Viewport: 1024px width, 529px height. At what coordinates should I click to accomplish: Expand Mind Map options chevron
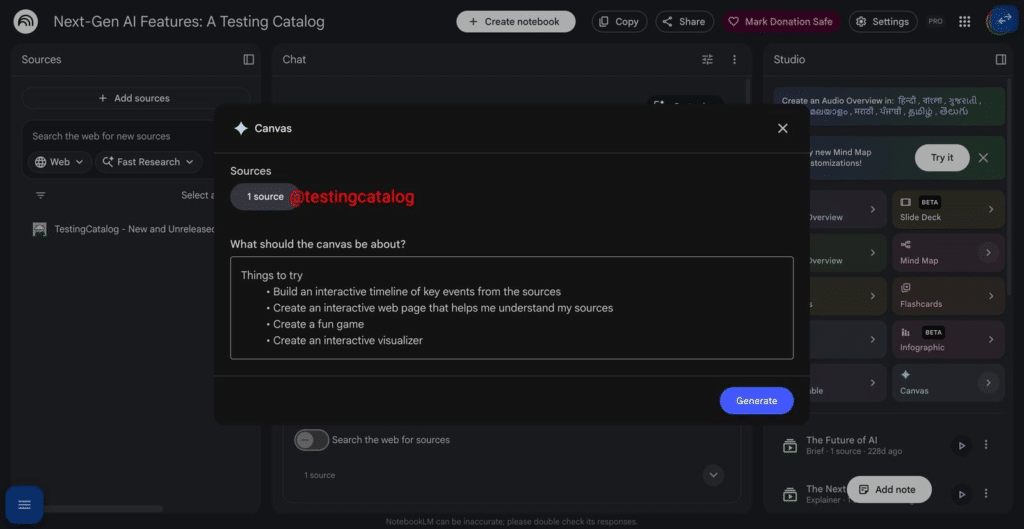pos(988,253)
